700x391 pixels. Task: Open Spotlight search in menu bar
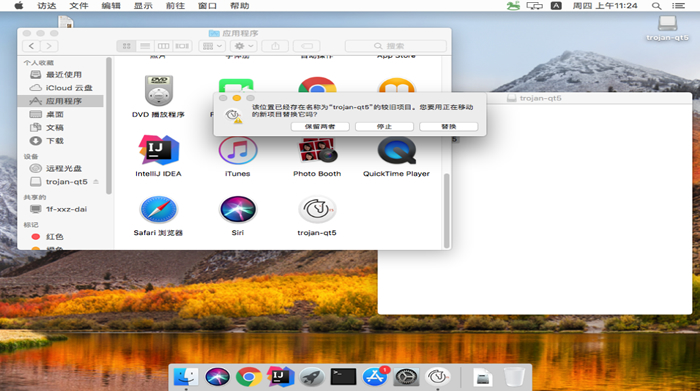click(x=656, y=6)
